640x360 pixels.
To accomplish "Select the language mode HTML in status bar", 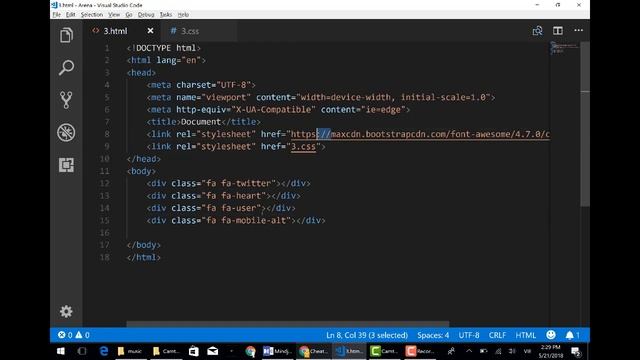I will click(x=525, y=335).
